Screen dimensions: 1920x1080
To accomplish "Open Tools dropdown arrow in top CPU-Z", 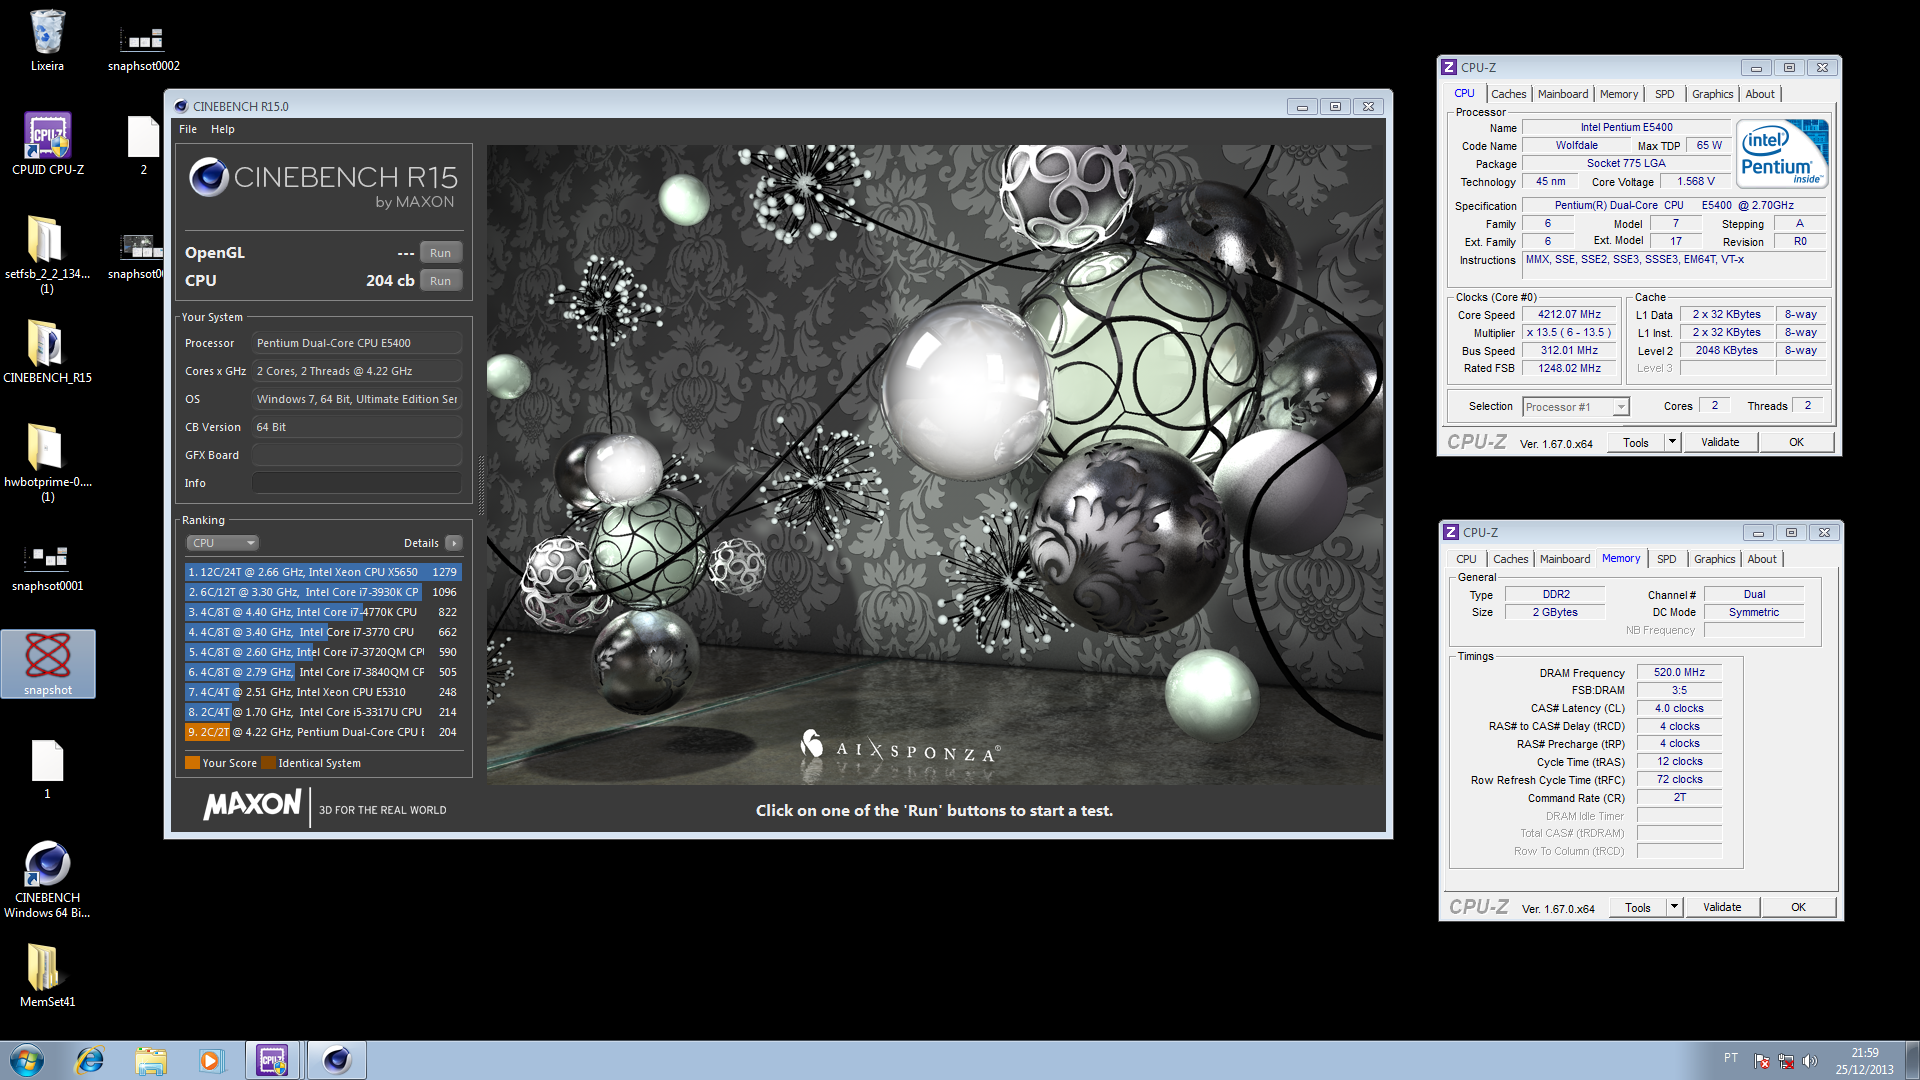I will 1672,443.
